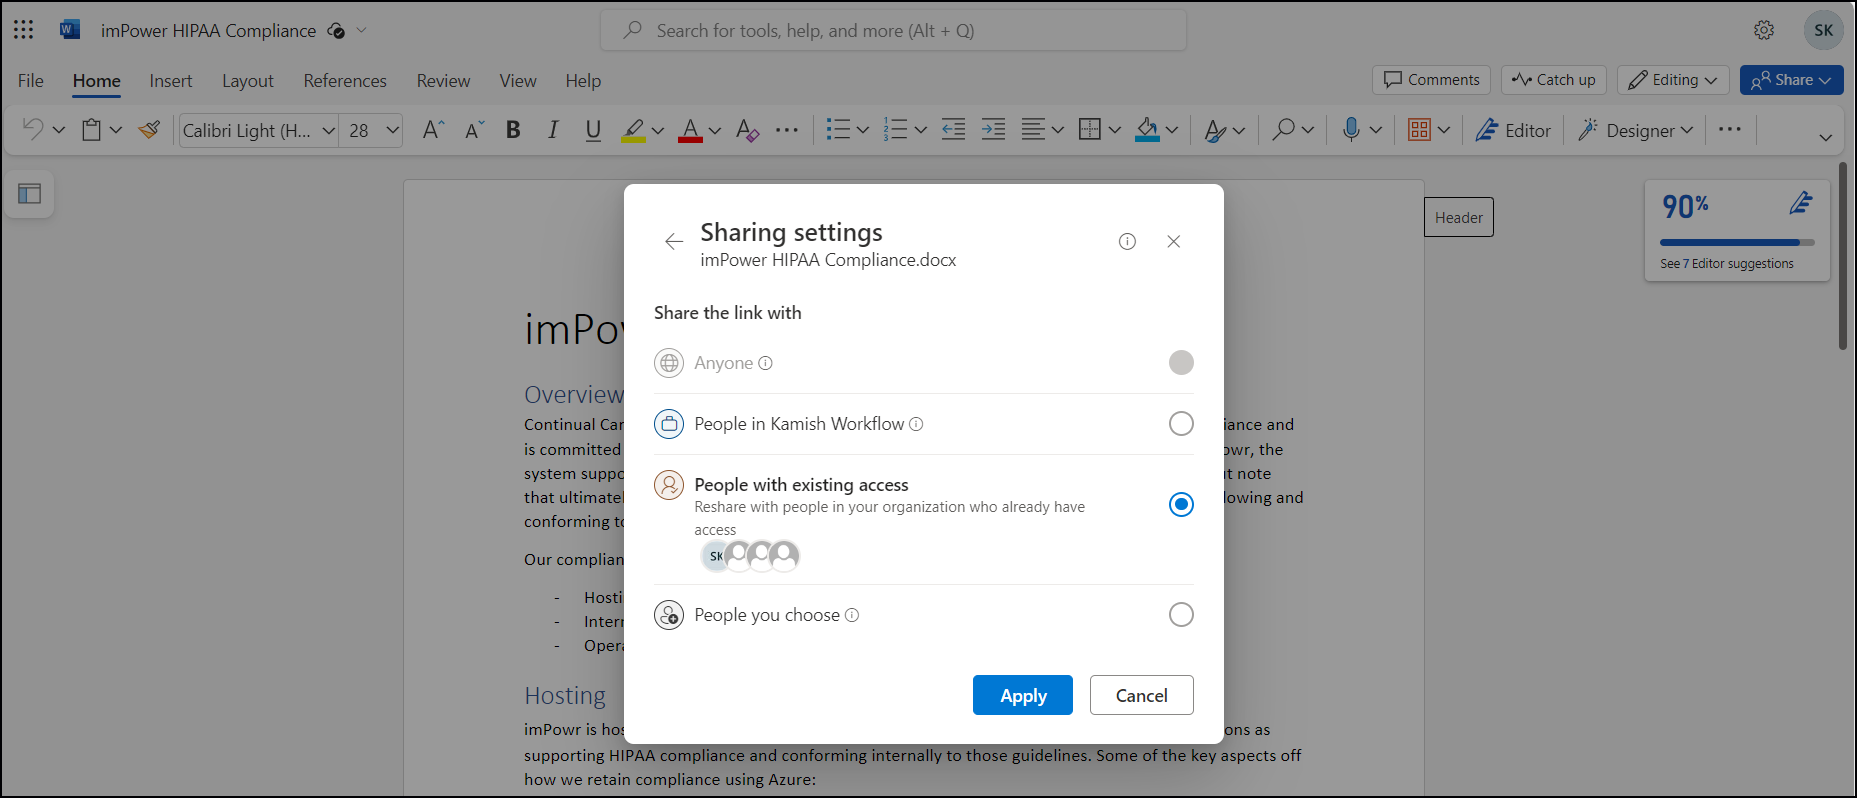Switch to the Insert tab
The height and width of the screenshot is (798, 1857).
(x=171, y=81)
